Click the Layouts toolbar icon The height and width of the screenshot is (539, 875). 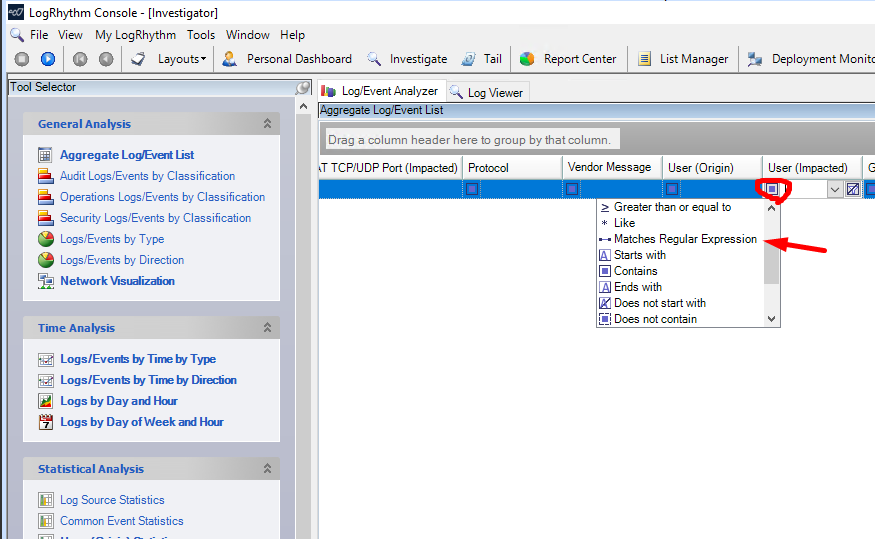(138, 59)
